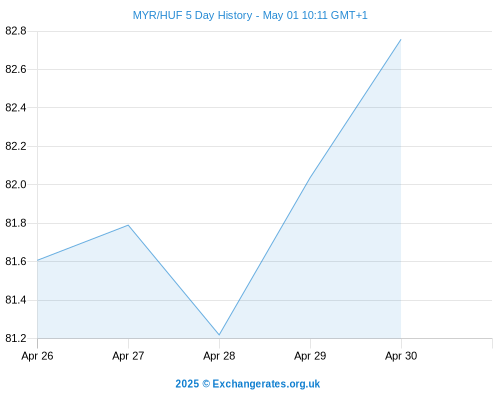The width and height of the screenshot is (495, 400).
Task: Open the Exchangerates.org.uk copyright link
Action: pos(248,384)
